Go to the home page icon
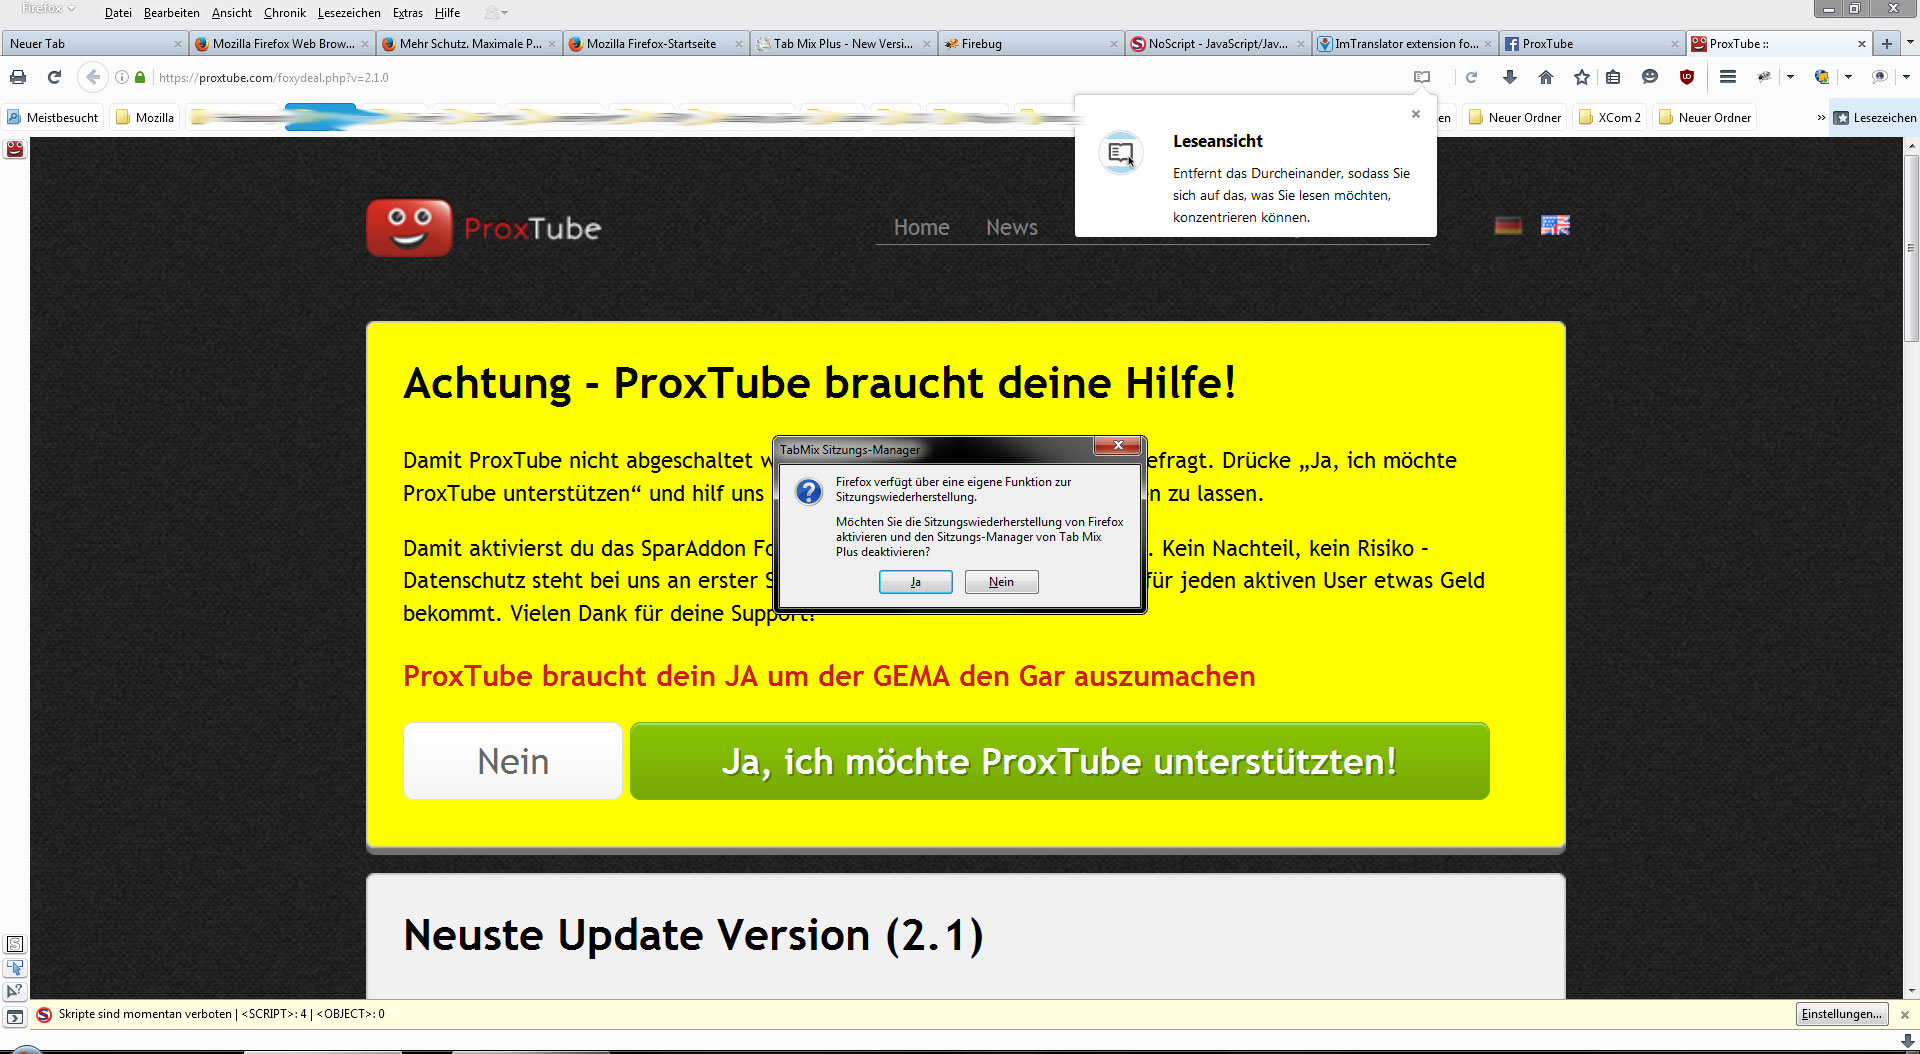1920x1054 pixels. (1546, 77)
